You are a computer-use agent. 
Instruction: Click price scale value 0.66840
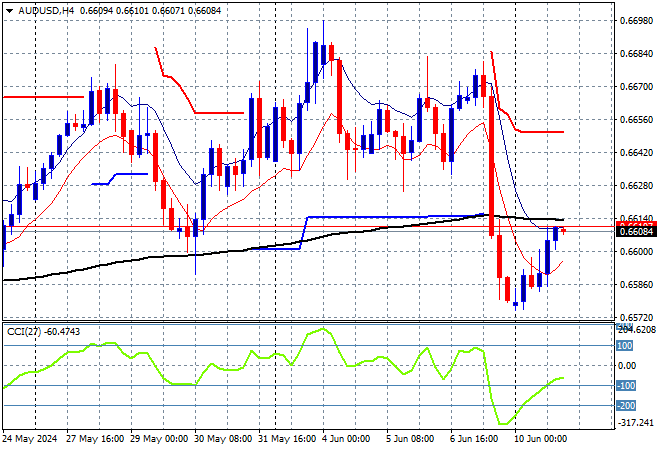pos(636,53)
